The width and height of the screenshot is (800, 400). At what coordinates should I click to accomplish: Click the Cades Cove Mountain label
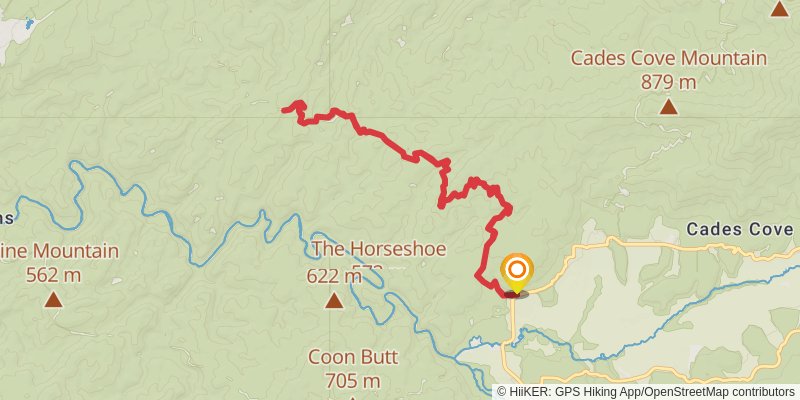668,58
